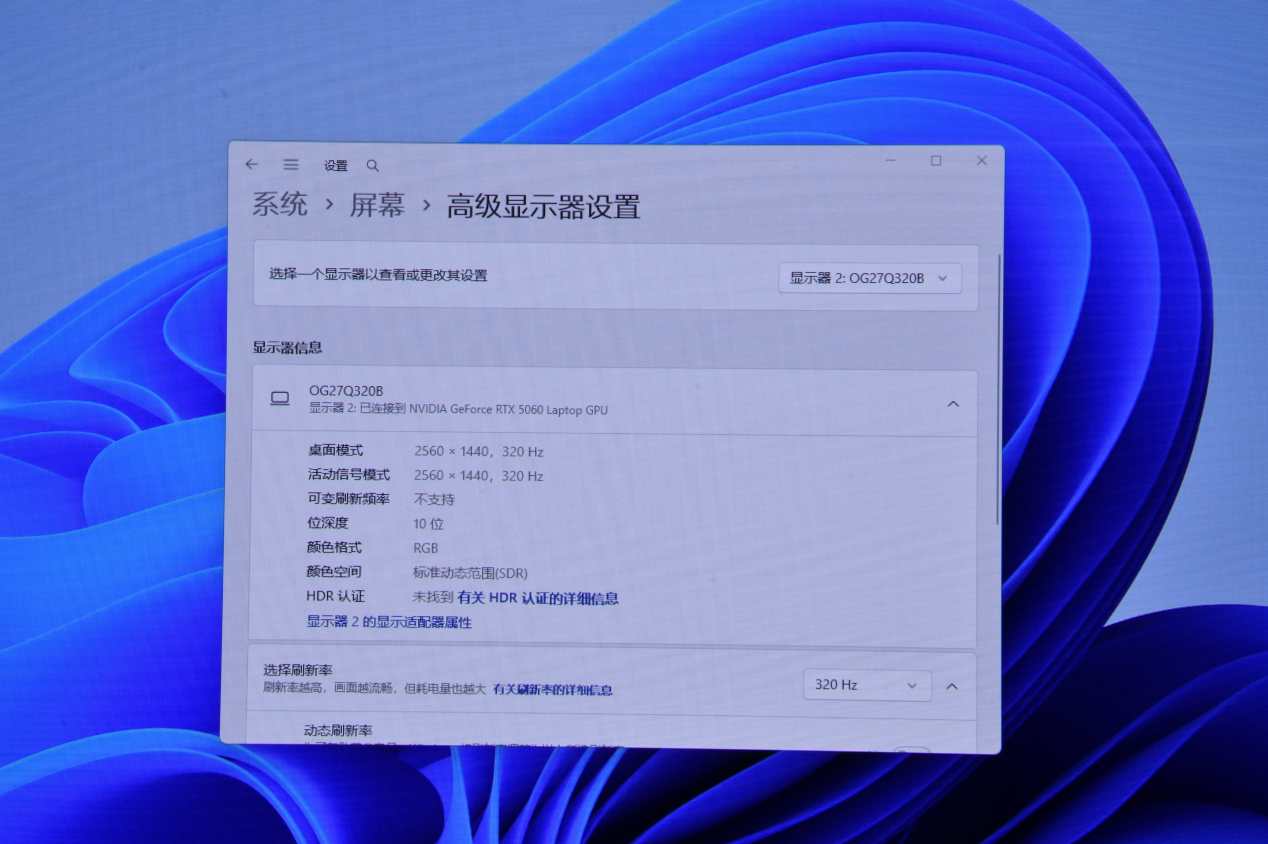
Task: Click the 标准动态范围(SDR) value
Action: (x=470, y=573)
